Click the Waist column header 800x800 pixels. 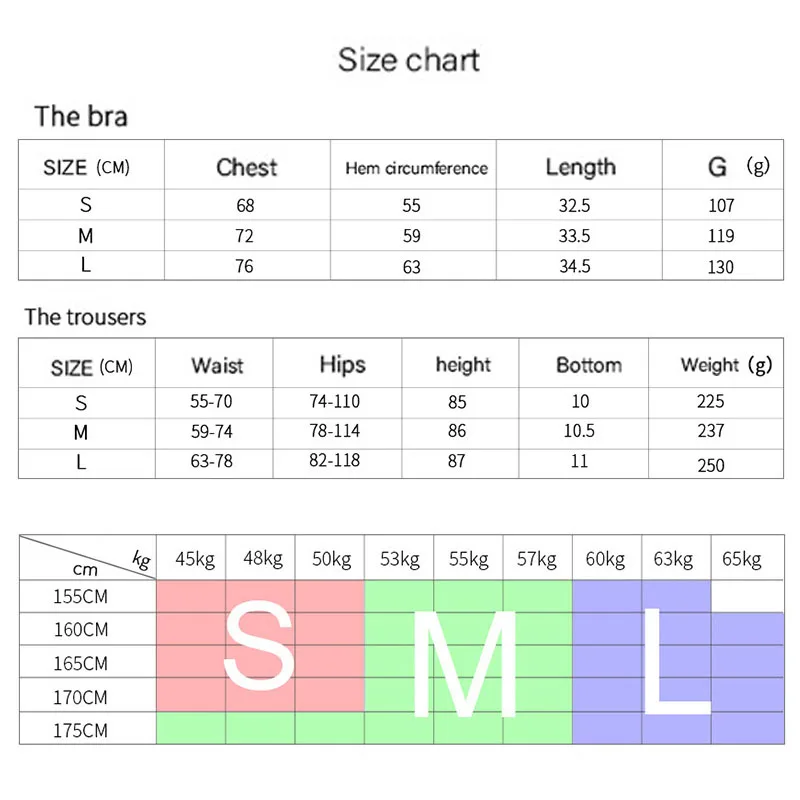point(217,365)
